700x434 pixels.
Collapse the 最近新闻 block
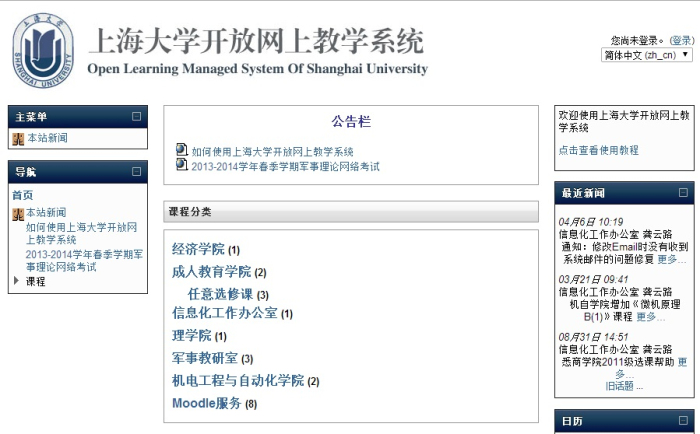click(683, 192)
